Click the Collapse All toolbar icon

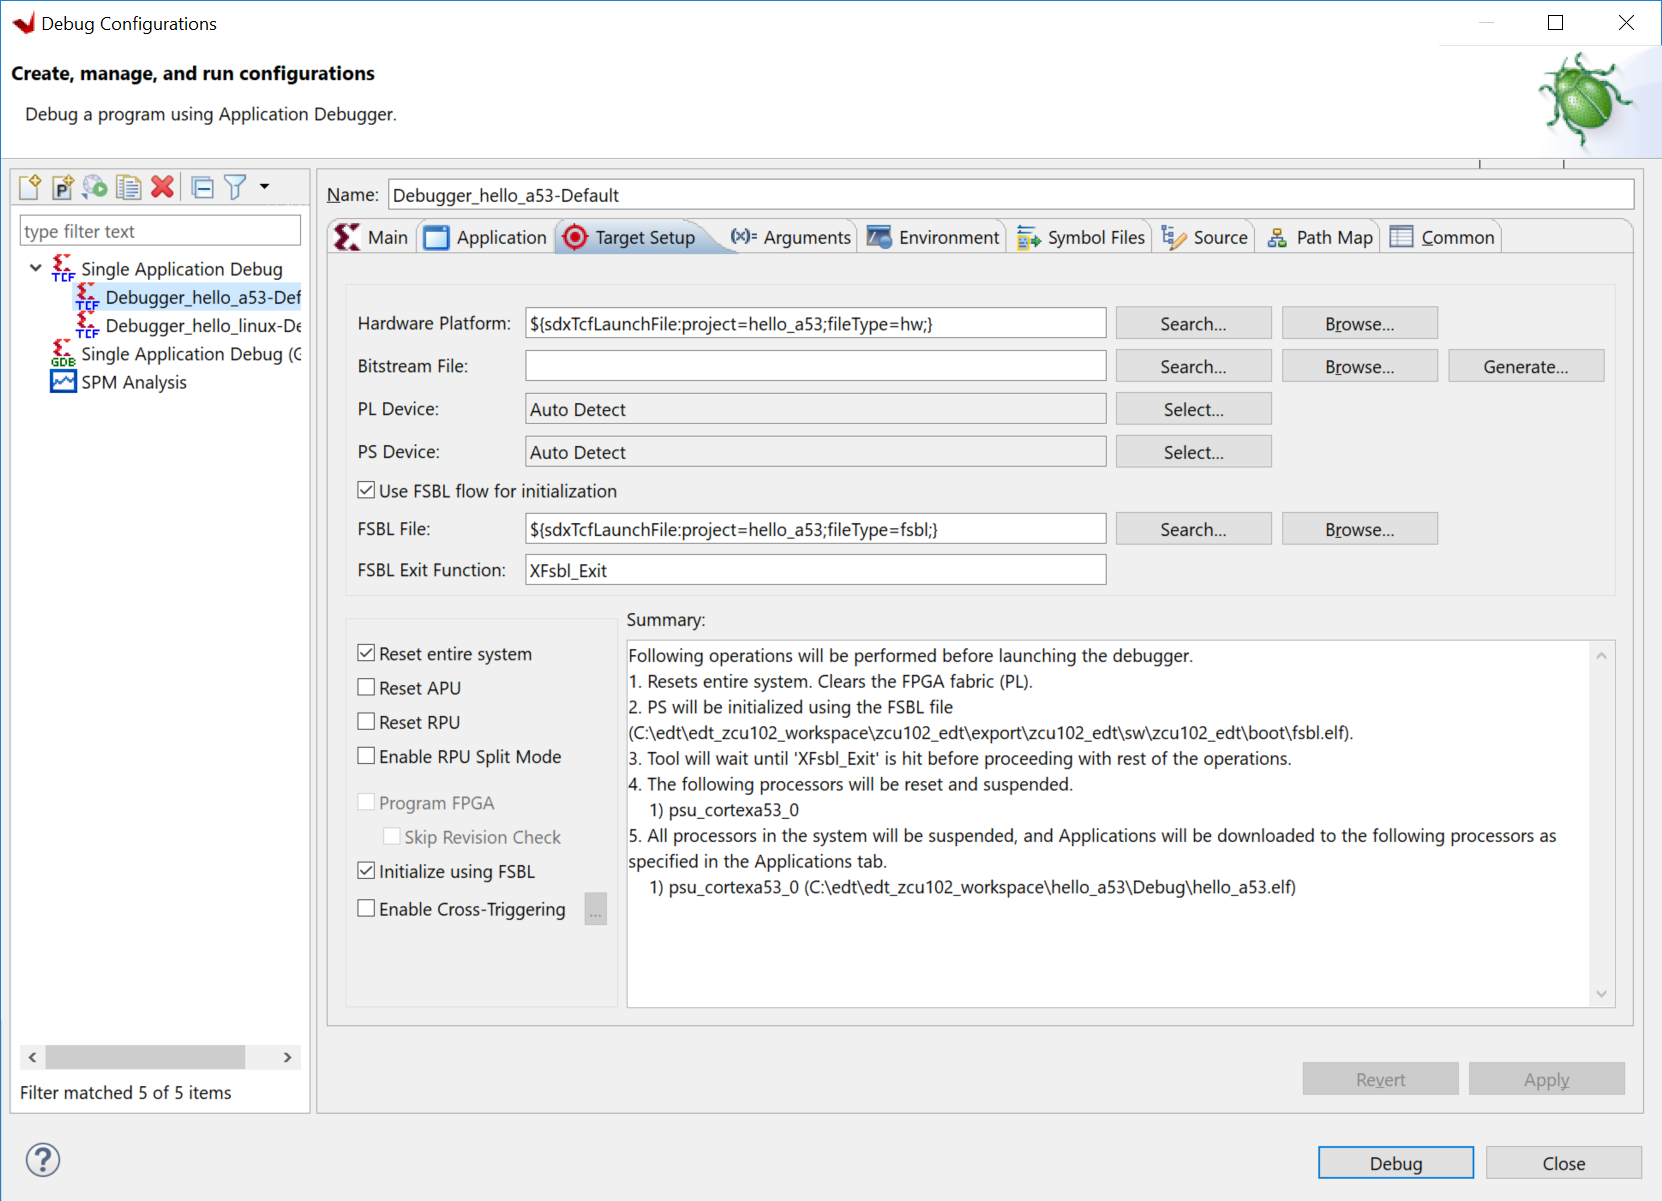coord(202,187)
